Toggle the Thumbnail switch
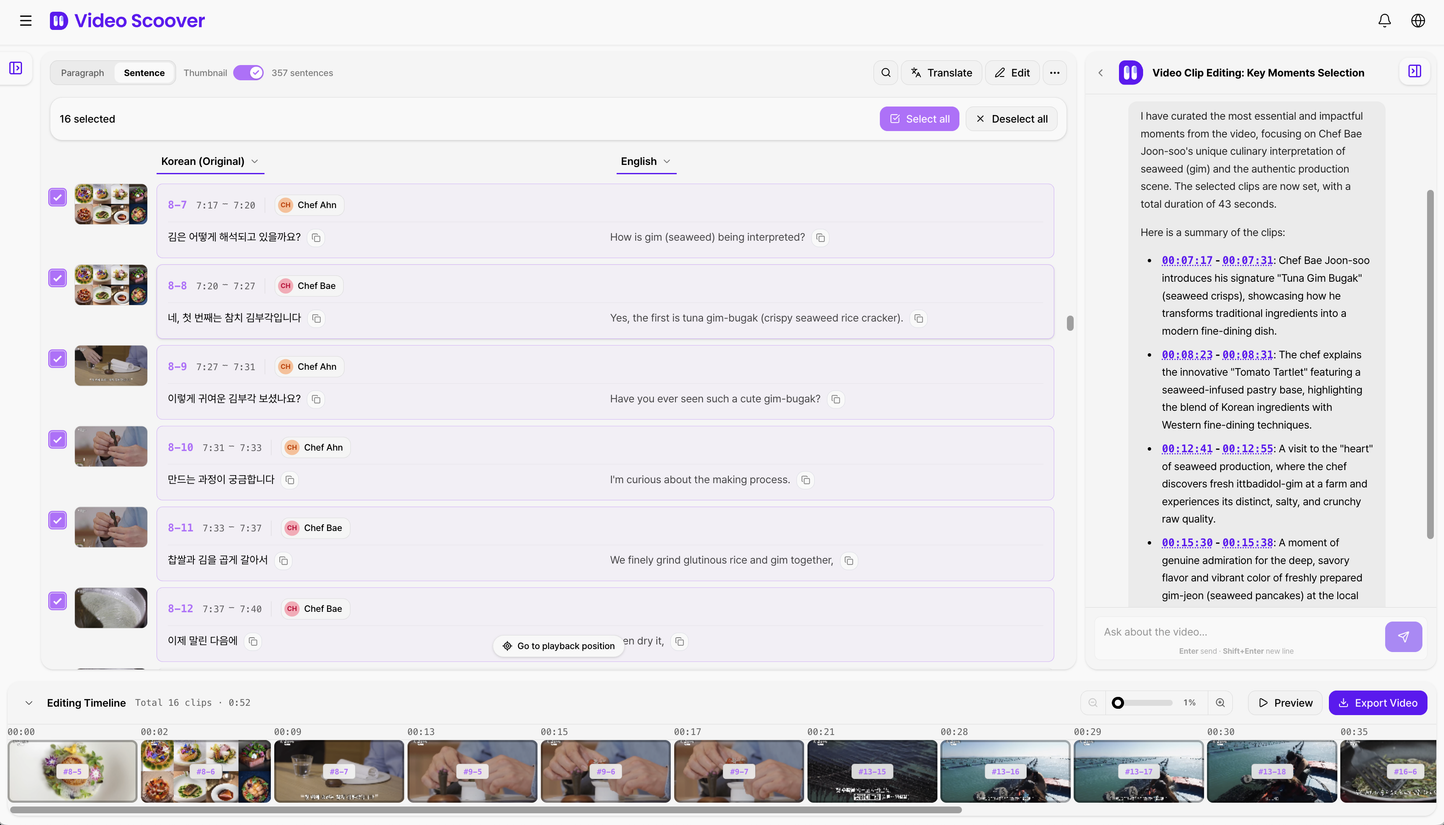Viewport: 1444px width, 825px height. coord(248,73)
